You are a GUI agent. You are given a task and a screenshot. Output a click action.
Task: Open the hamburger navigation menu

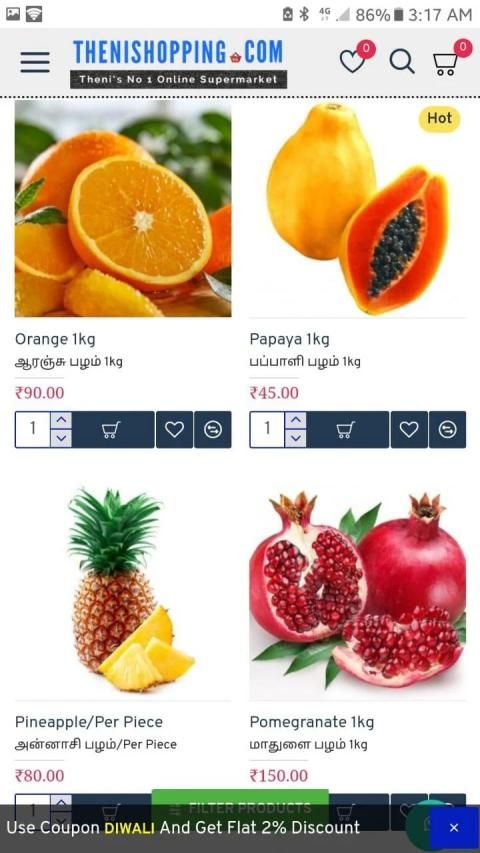[x=35, y=63]
